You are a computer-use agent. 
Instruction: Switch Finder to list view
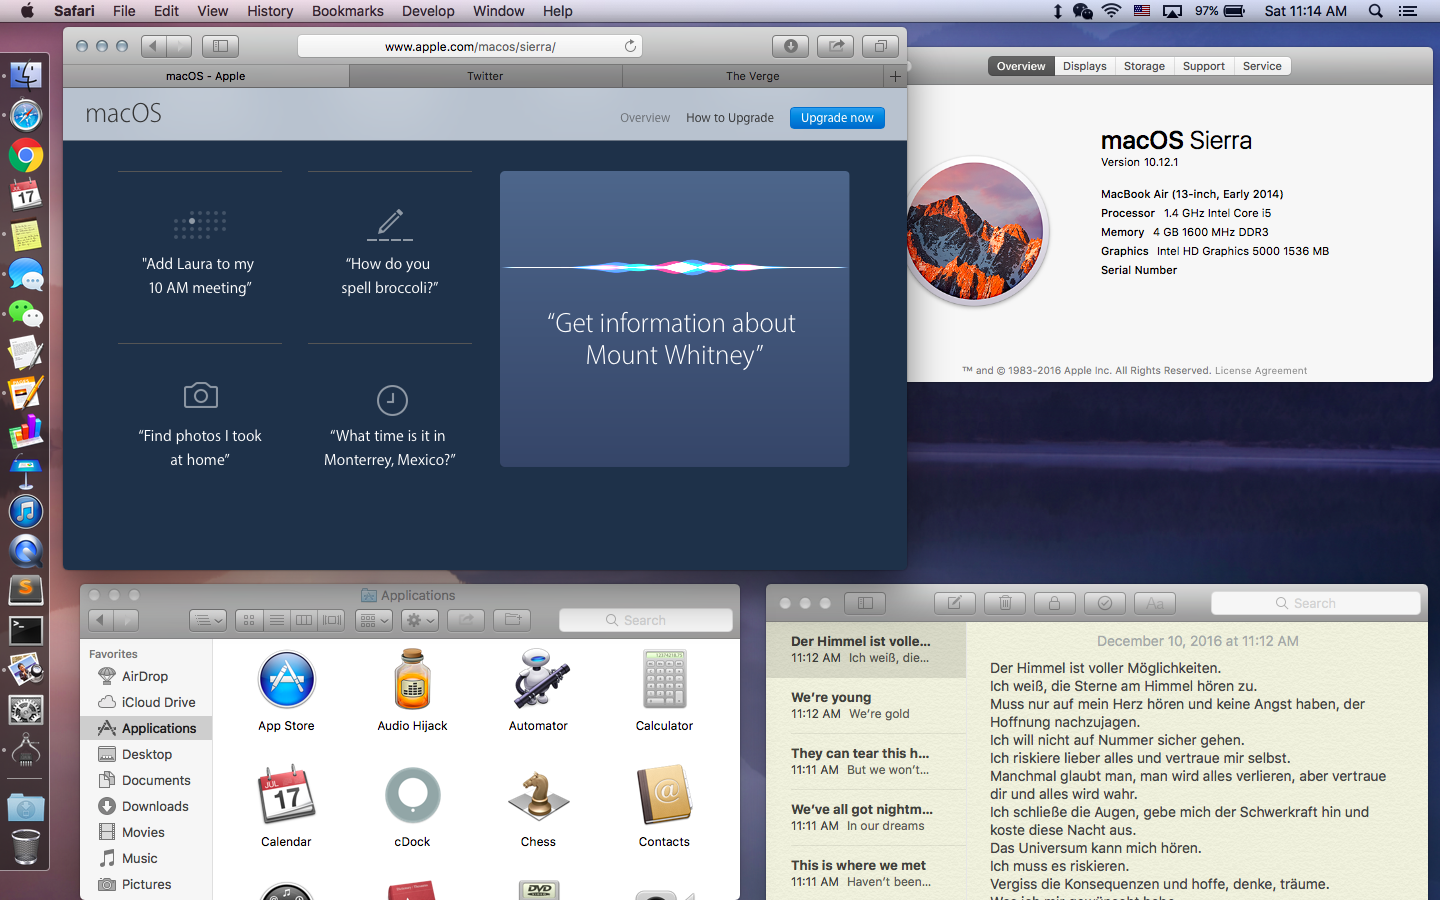click(277, 620)
